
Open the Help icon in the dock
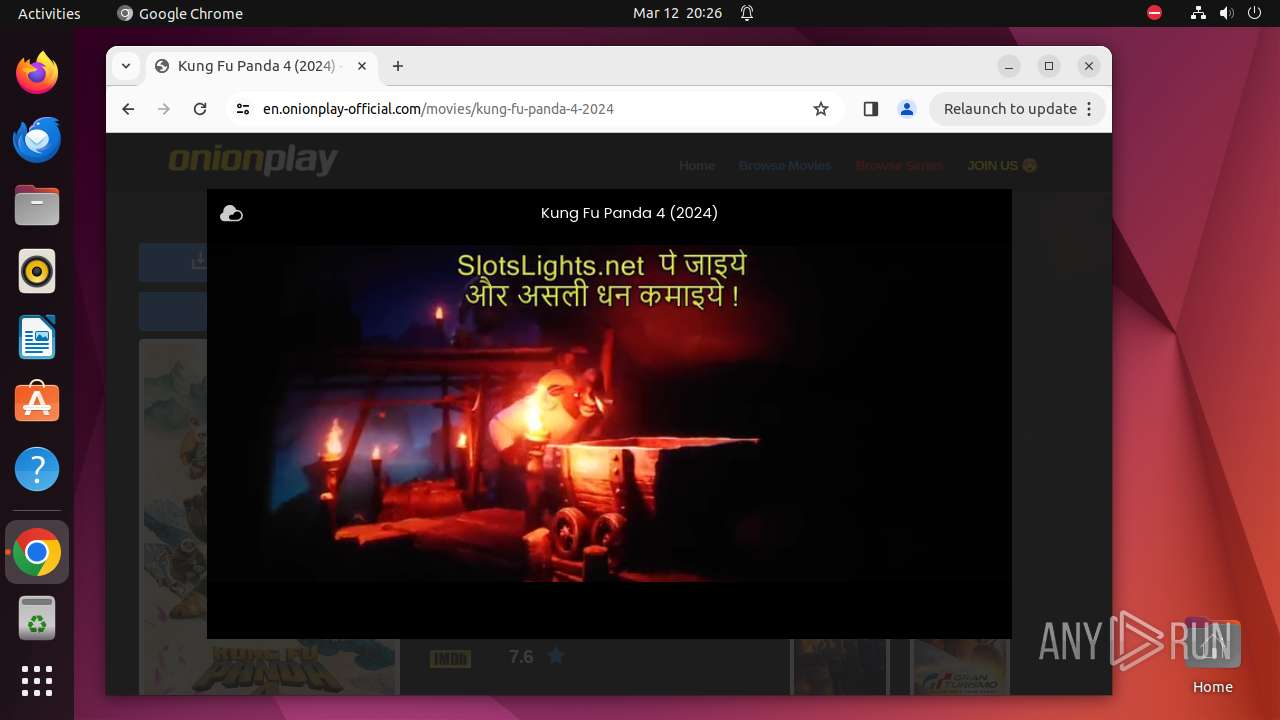[37, 469]
